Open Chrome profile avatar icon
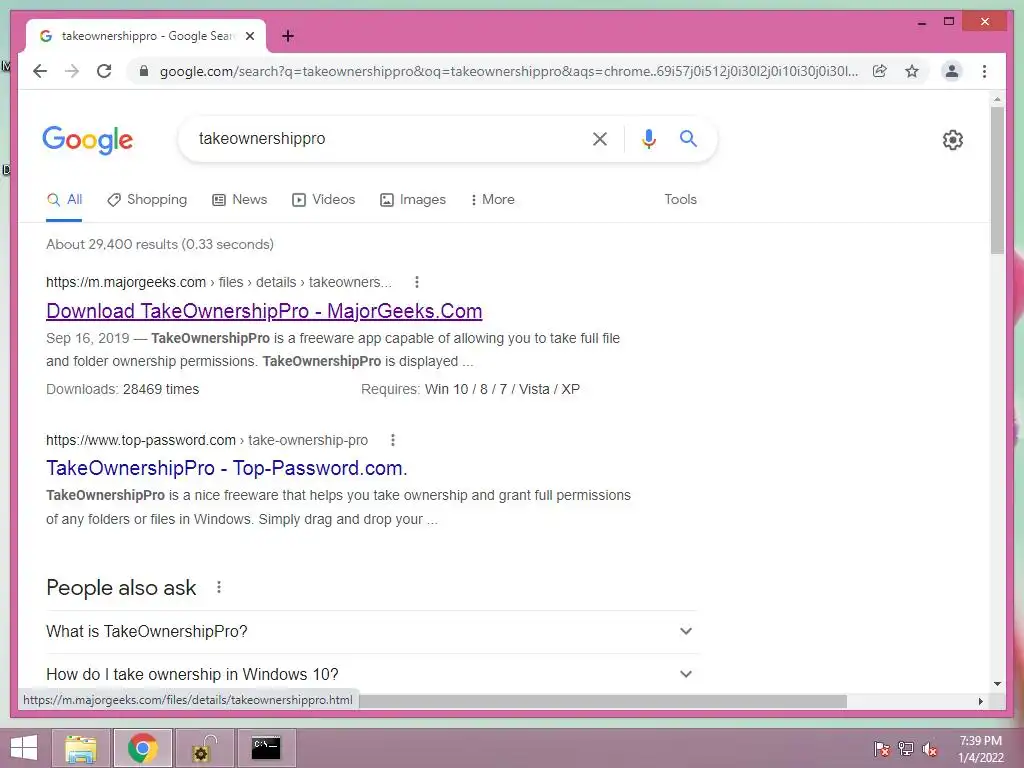The height and width of the screenshot is (768, 1024). [952, 71]
